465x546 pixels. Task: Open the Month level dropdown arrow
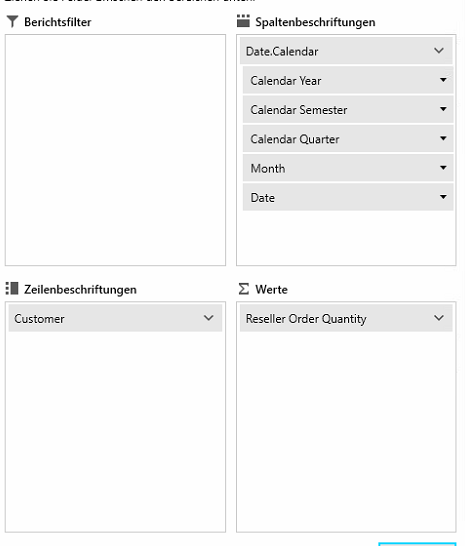click(443, 168)
